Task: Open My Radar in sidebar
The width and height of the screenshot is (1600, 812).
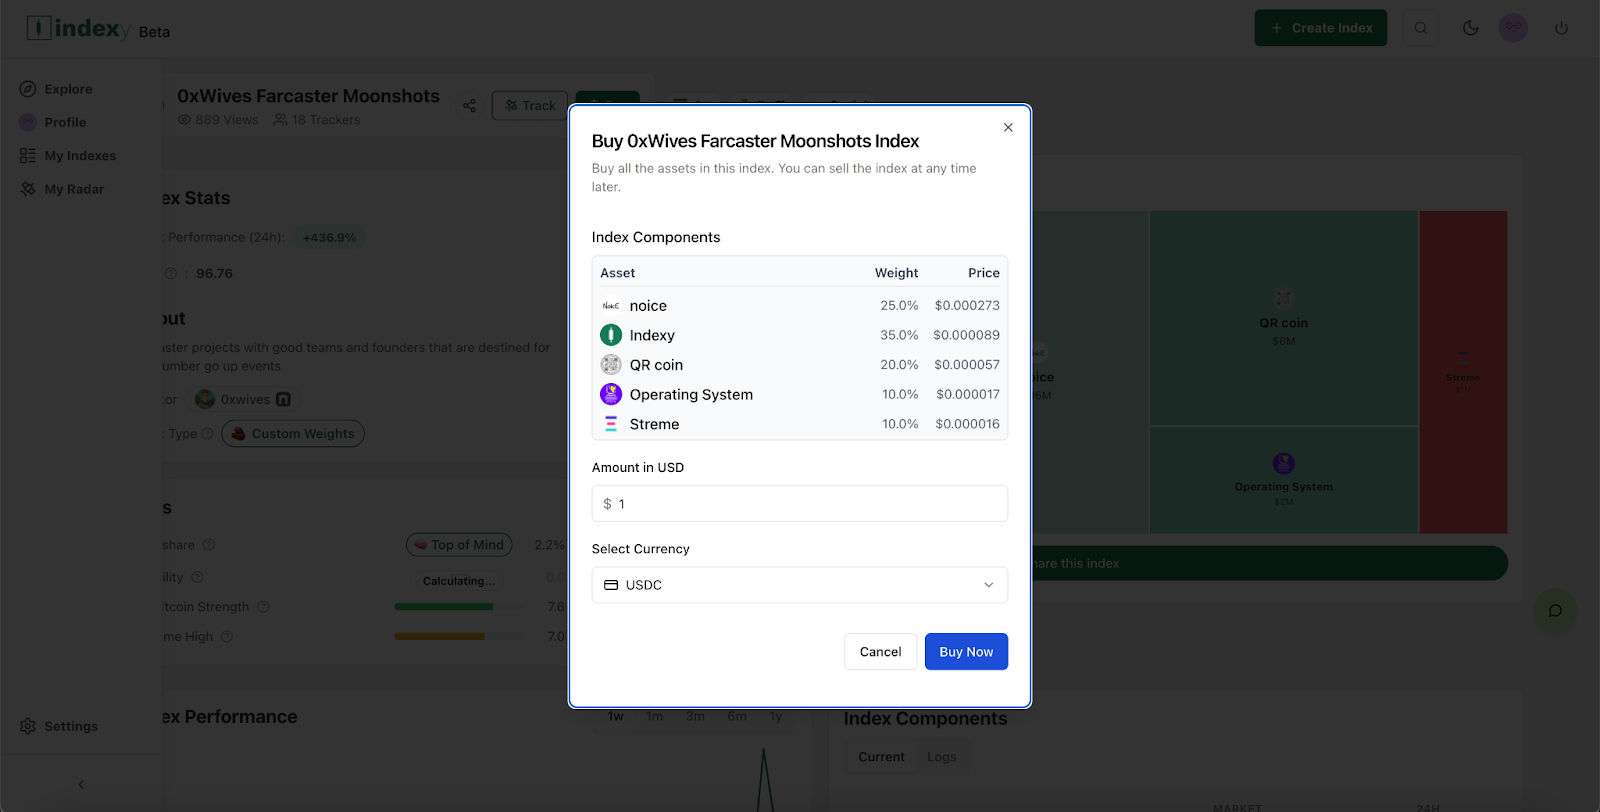Action: click(74, 189)
